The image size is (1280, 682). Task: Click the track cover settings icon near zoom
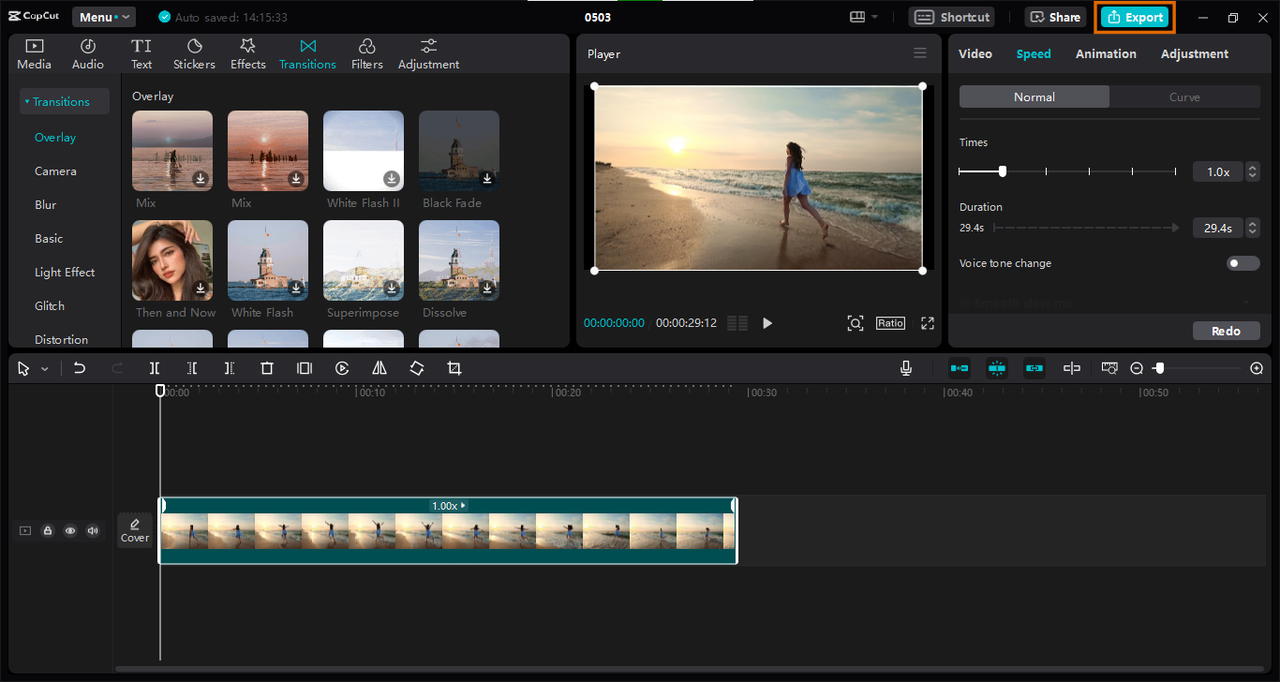[x=1109, y=368]
